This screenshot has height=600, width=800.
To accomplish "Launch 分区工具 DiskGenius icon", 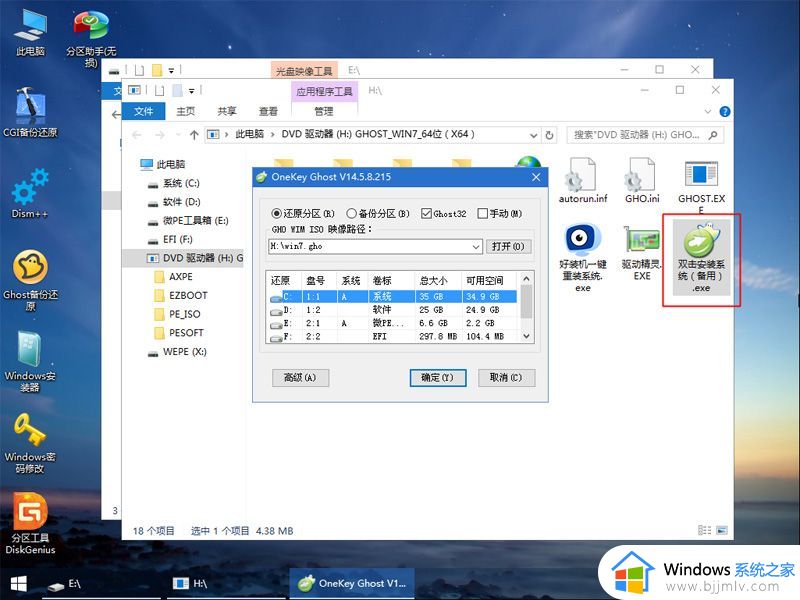I will (x=30, y=523).
